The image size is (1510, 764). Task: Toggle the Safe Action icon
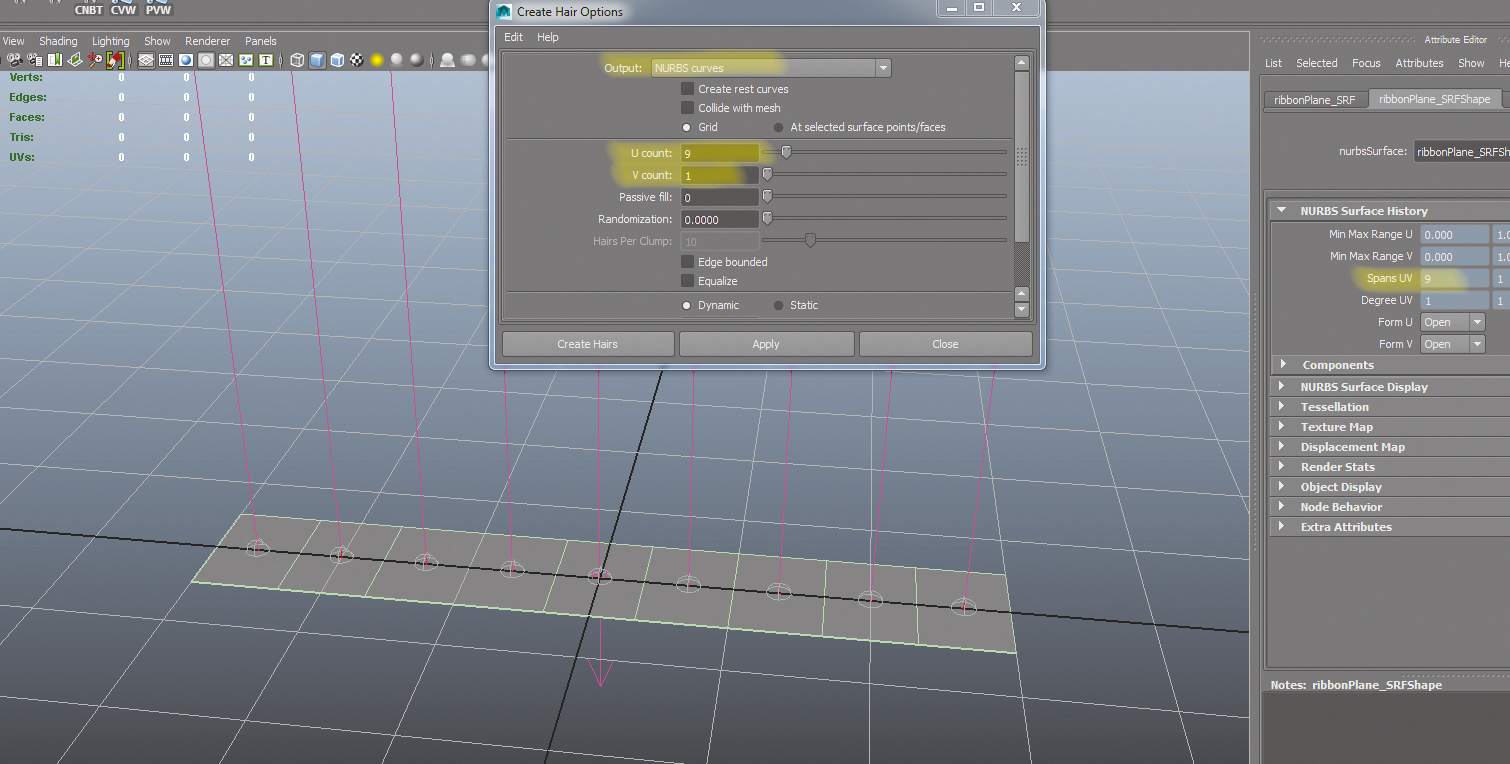click(x=246, y=60)
